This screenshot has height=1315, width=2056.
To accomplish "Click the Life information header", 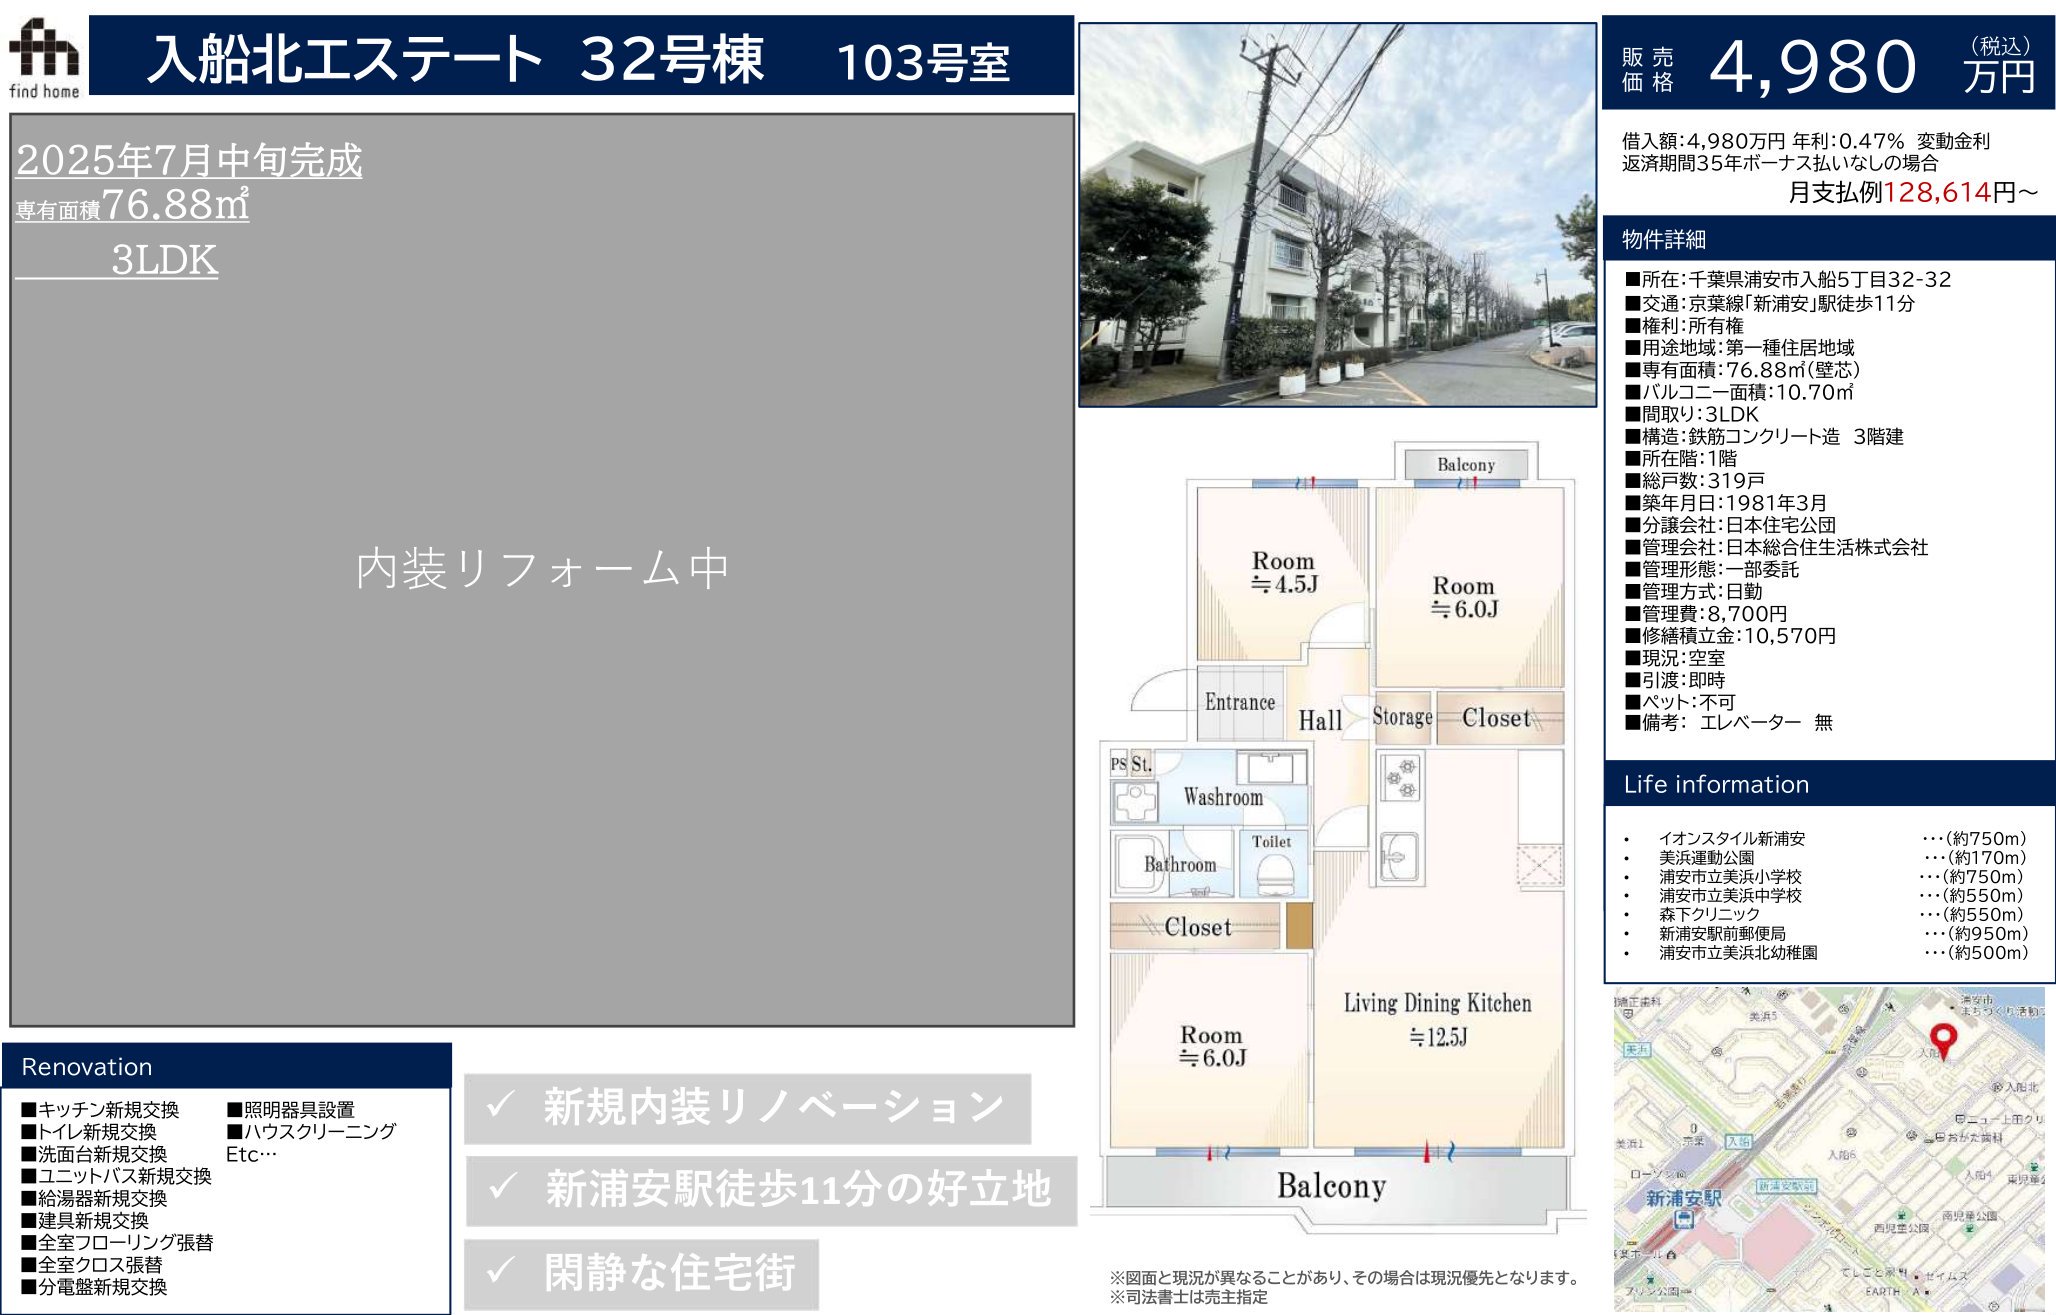I will point(1828,784).
